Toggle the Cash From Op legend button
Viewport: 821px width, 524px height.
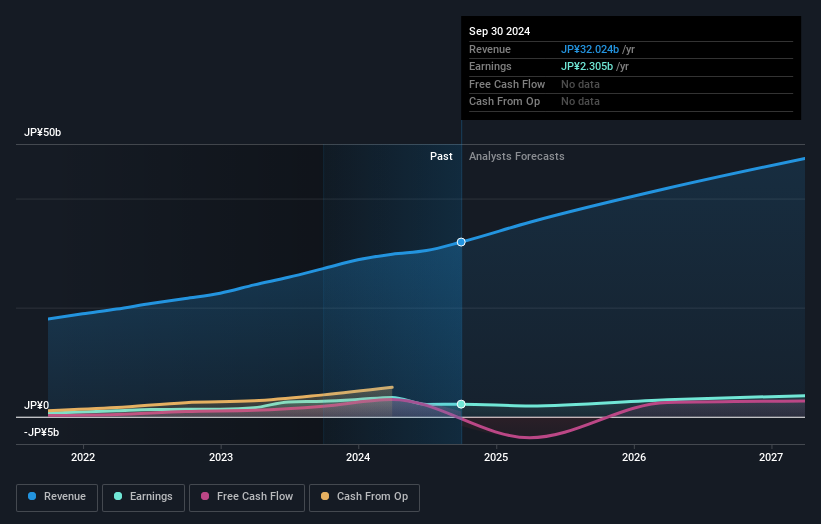(x=364, y=497)
